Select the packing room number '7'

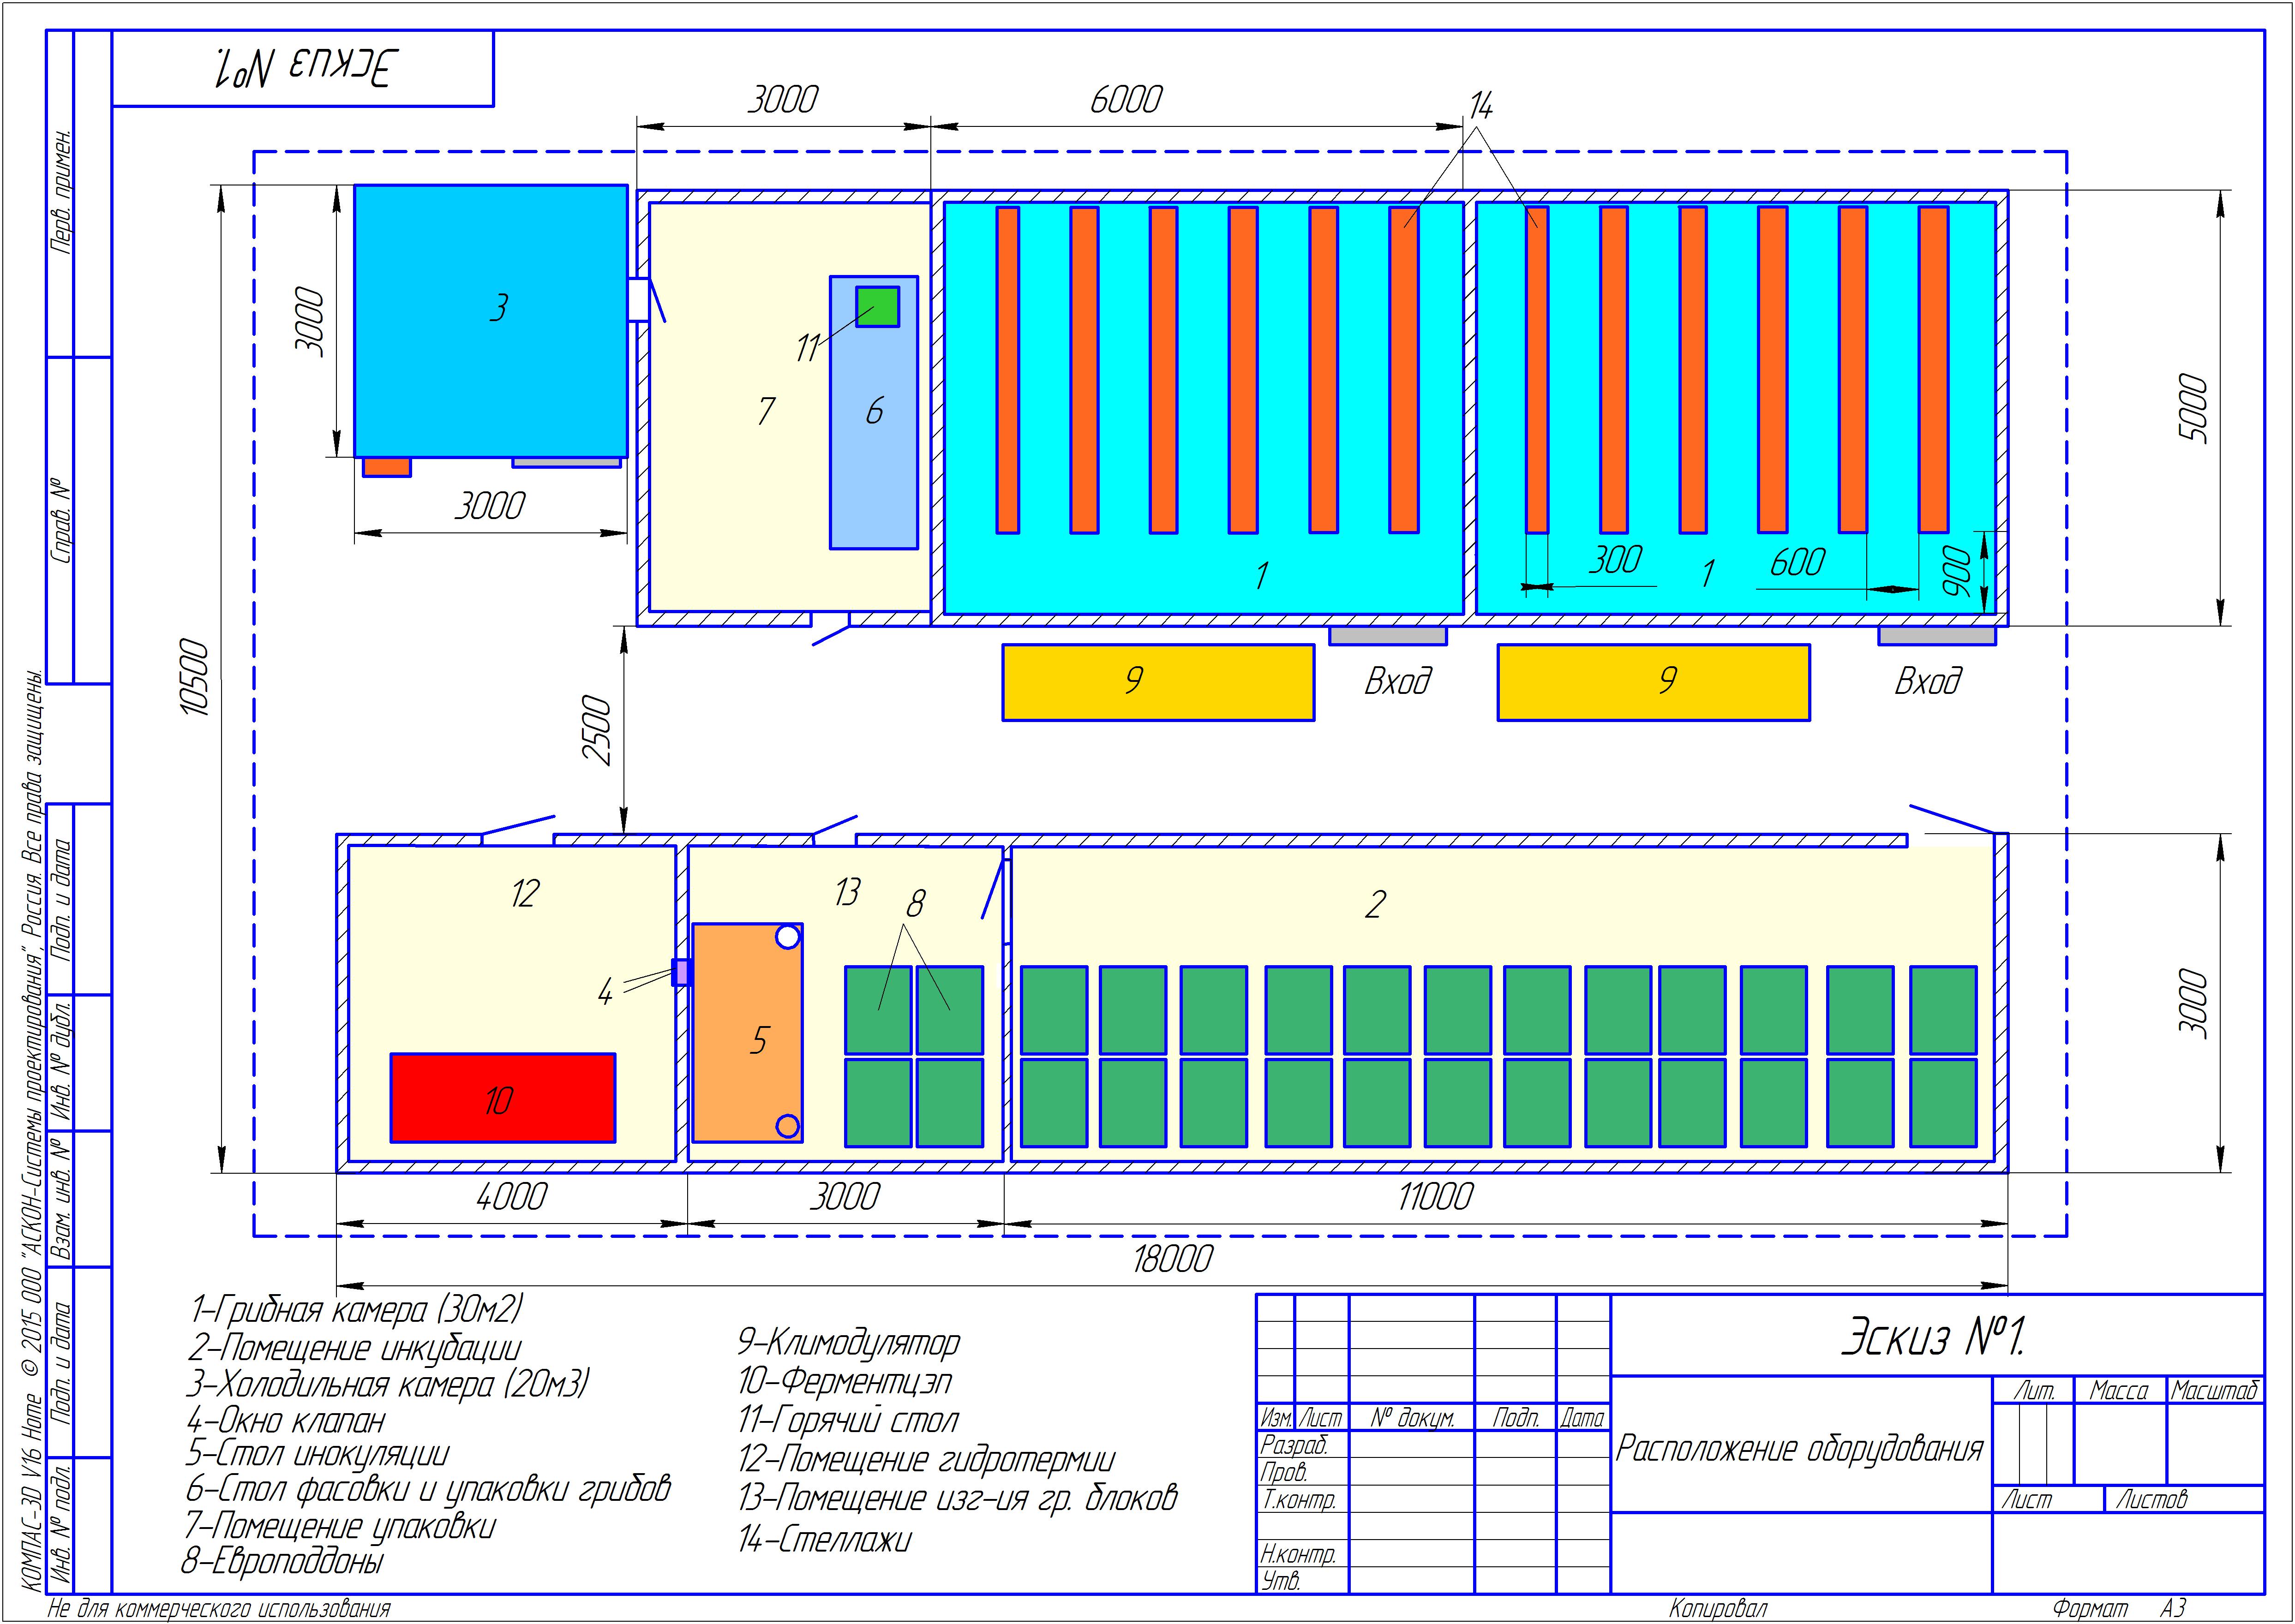(766, 410)
